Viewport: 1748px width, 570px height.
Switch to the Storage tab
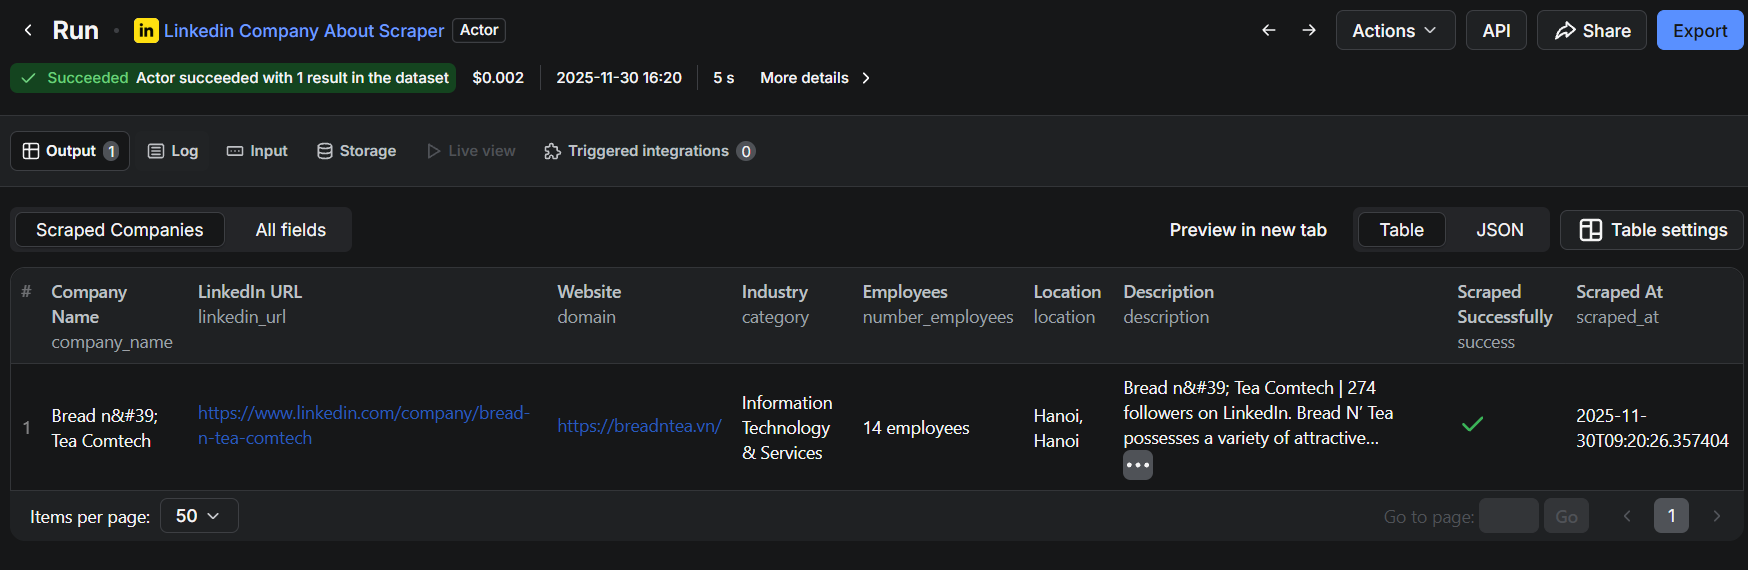tap(357, 151)
